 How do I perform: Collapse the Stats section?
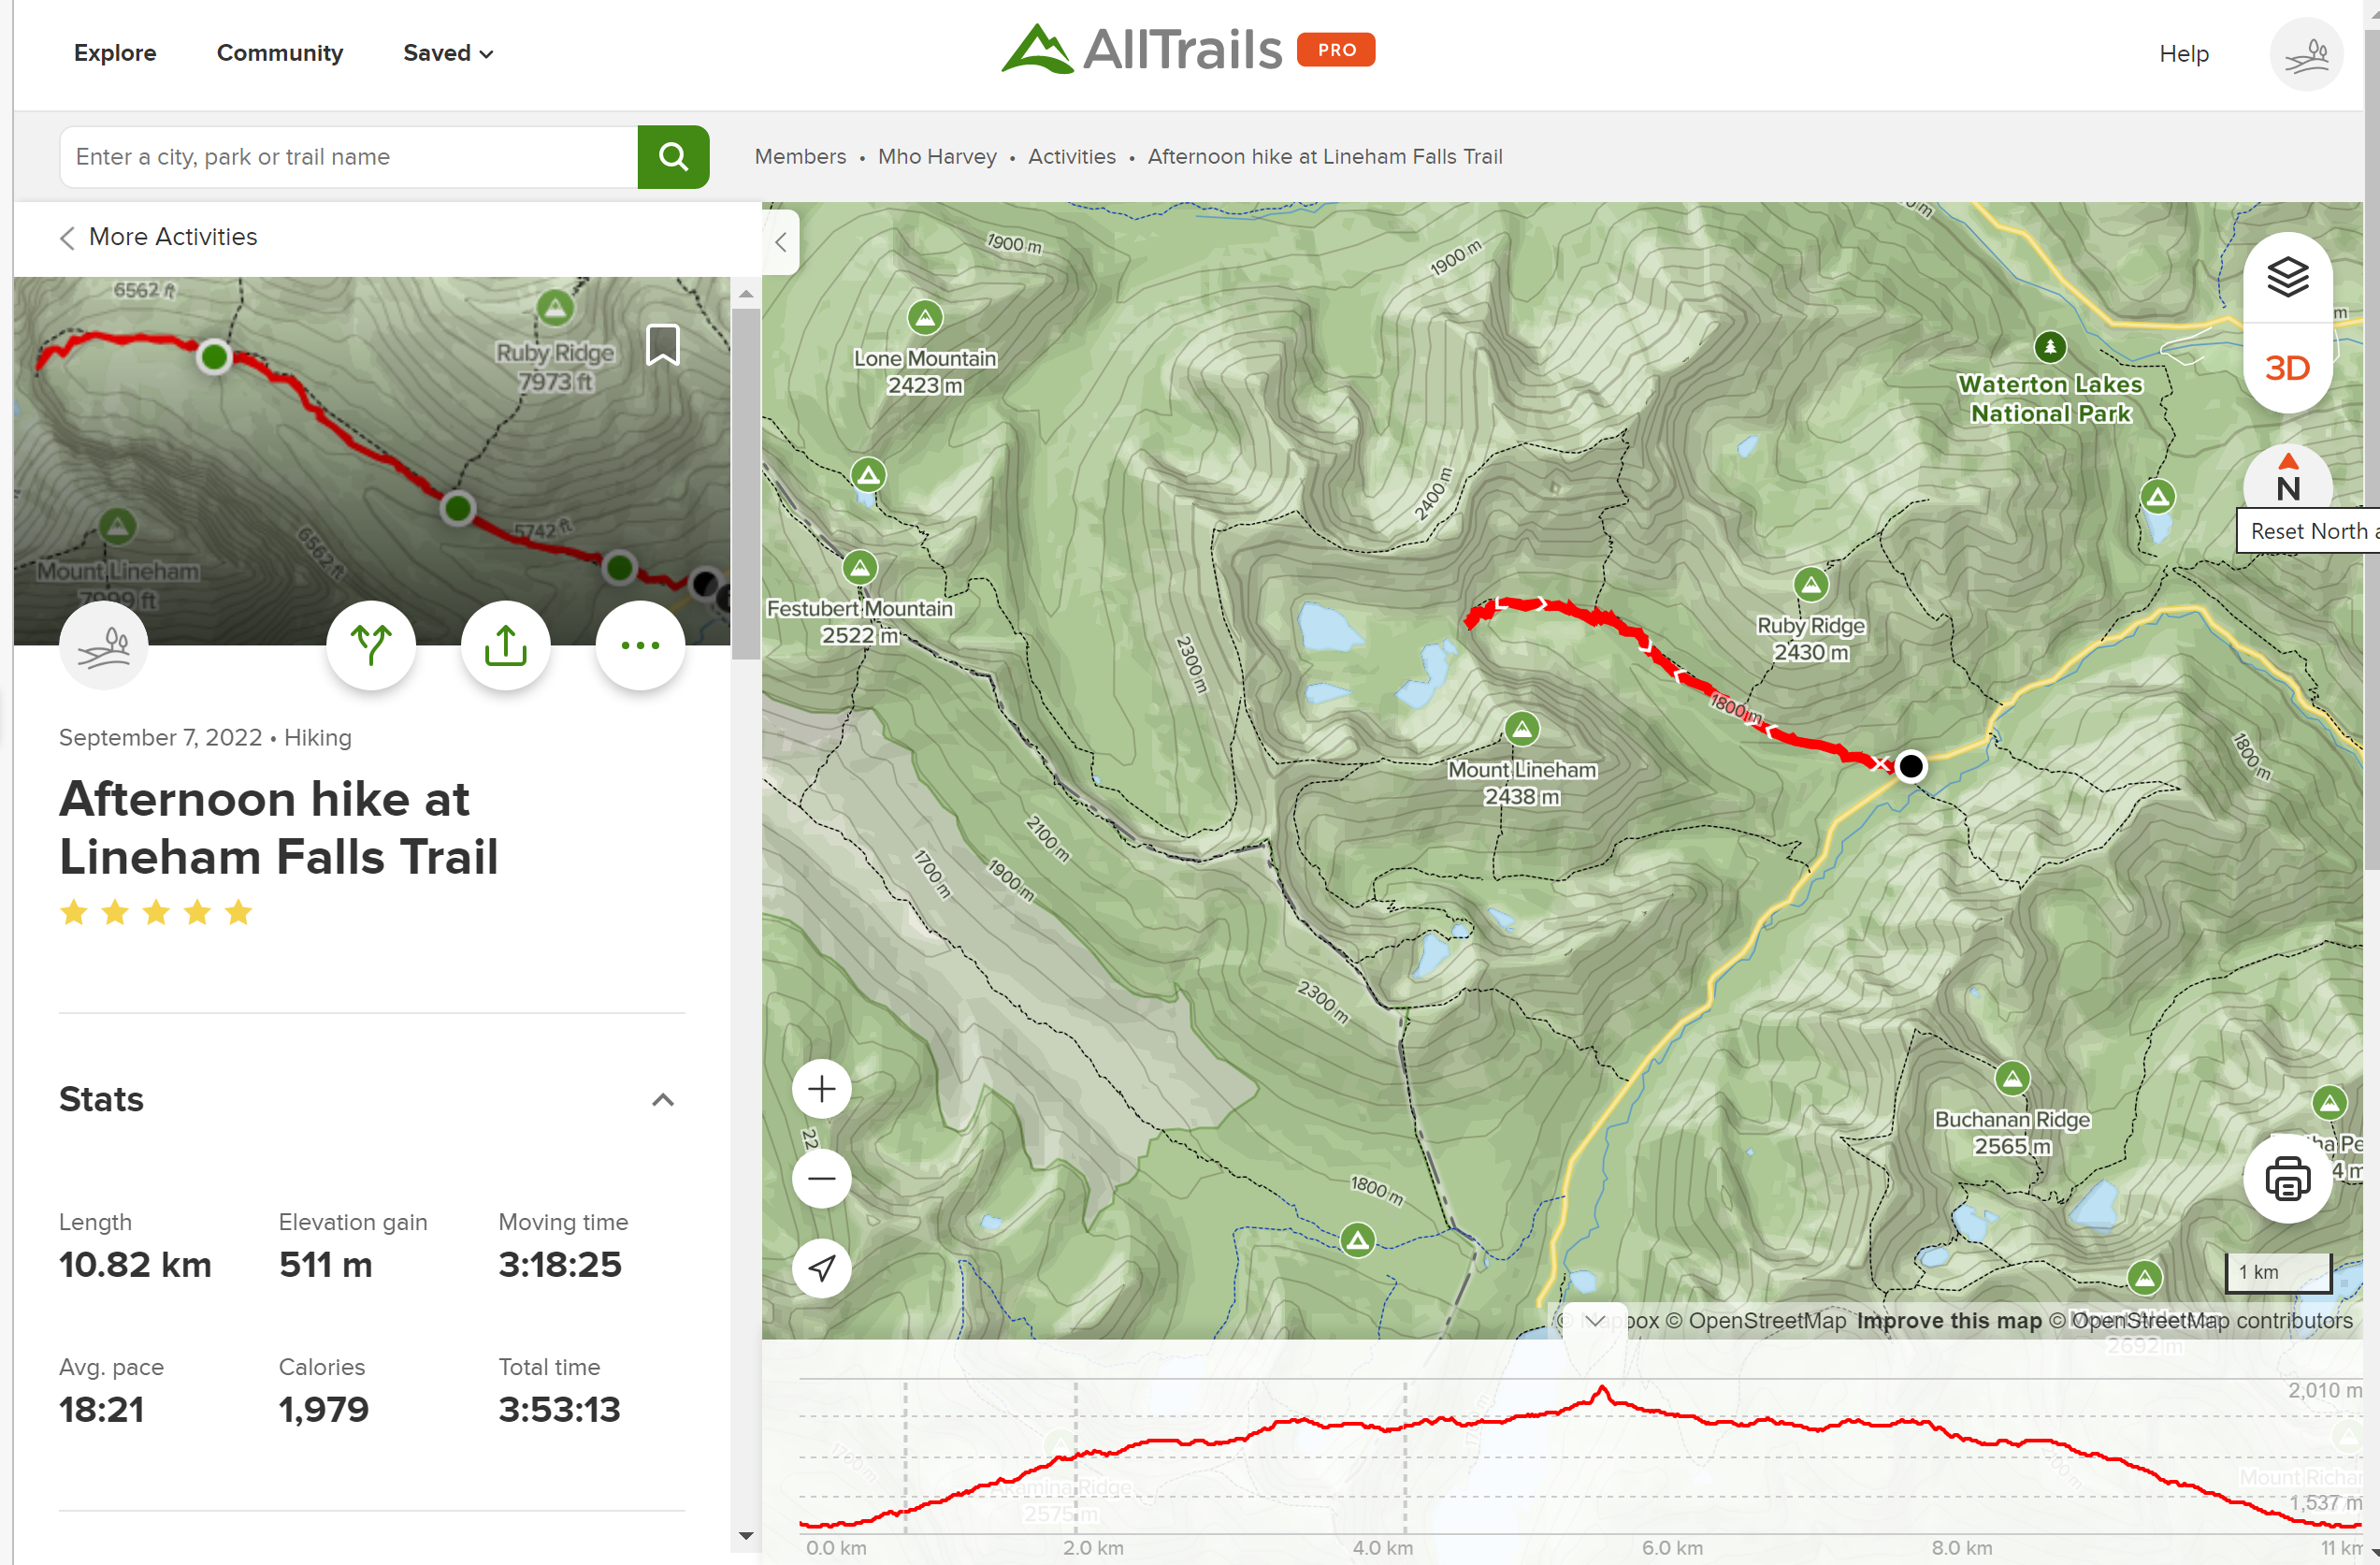click(x=662, y=1100)
